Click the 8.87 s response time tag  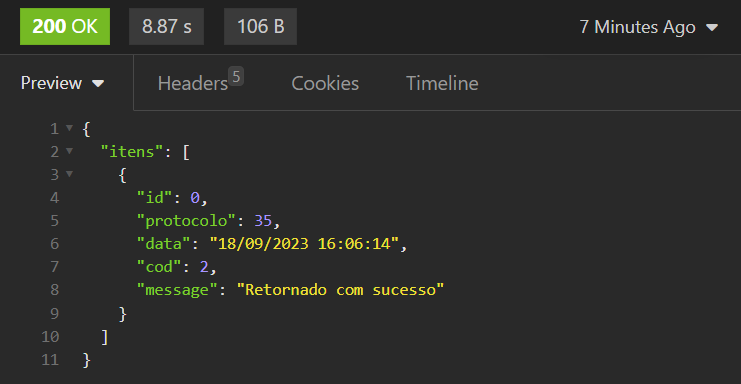coord(166,26)
